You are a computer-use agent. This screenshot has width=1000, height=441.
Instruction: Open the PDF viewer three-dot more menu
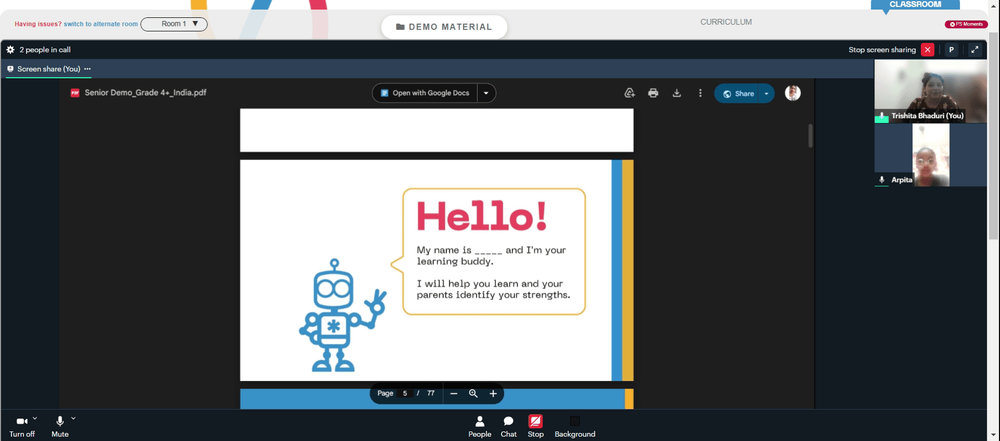click(x=700, y=93)
